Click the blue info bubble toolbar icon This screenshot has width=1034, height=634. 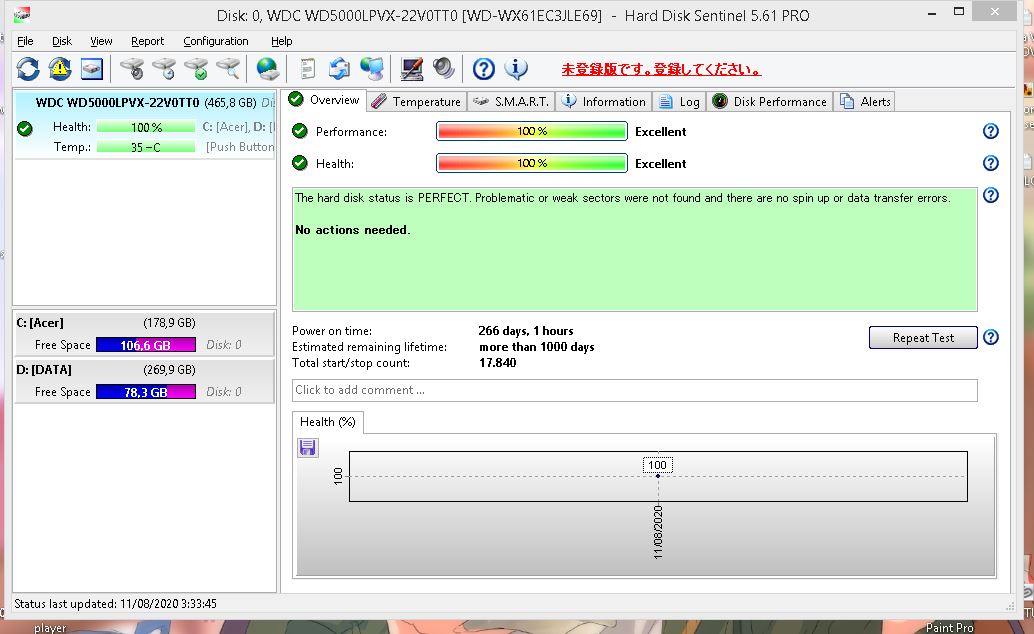516,69
